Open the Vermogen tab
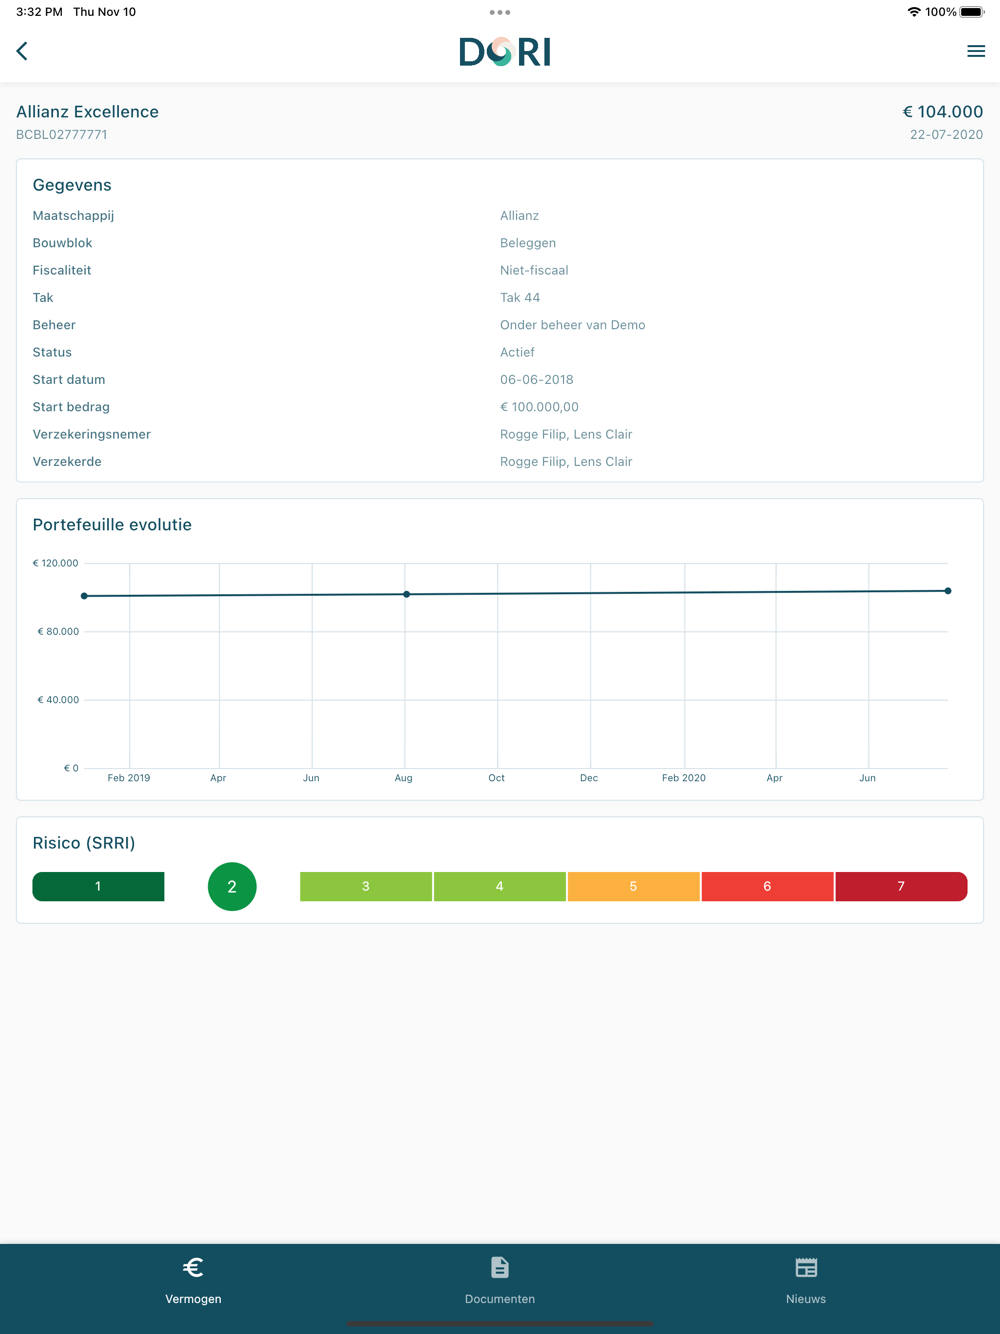The width and height of the screenshot is (1000, 1334). coord(193,1282)
